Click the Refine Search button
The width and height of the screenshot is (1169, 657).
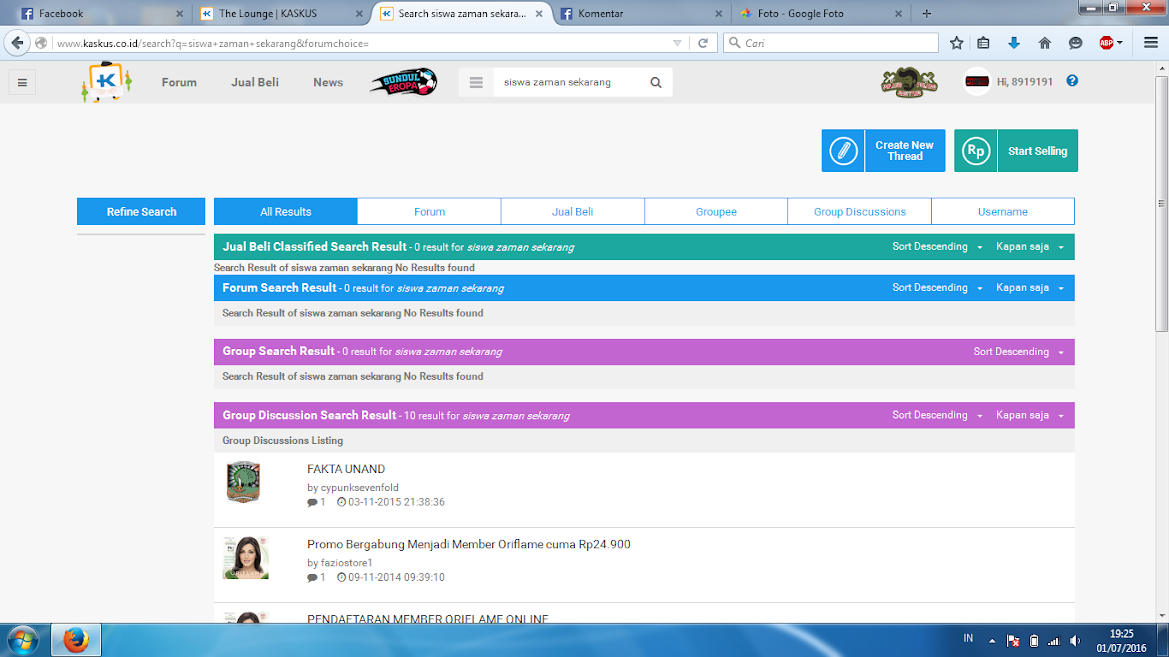click(x=141, y=212)
